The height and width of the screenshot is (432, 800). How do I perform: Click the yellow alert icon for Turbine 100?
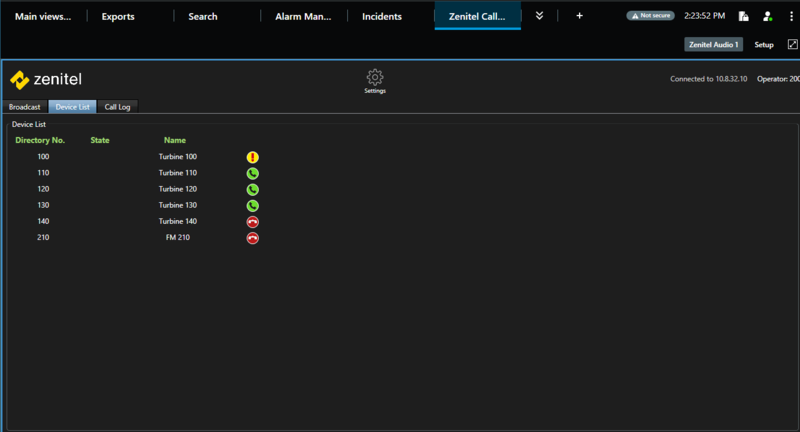[x=252, y=157]
